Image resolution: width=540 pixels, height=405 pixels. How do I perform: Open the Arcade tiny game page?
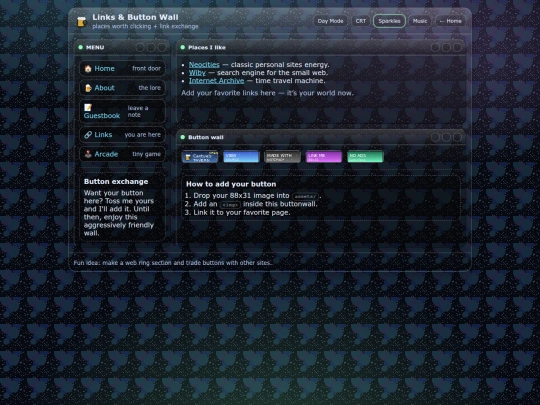pos(122,154)
